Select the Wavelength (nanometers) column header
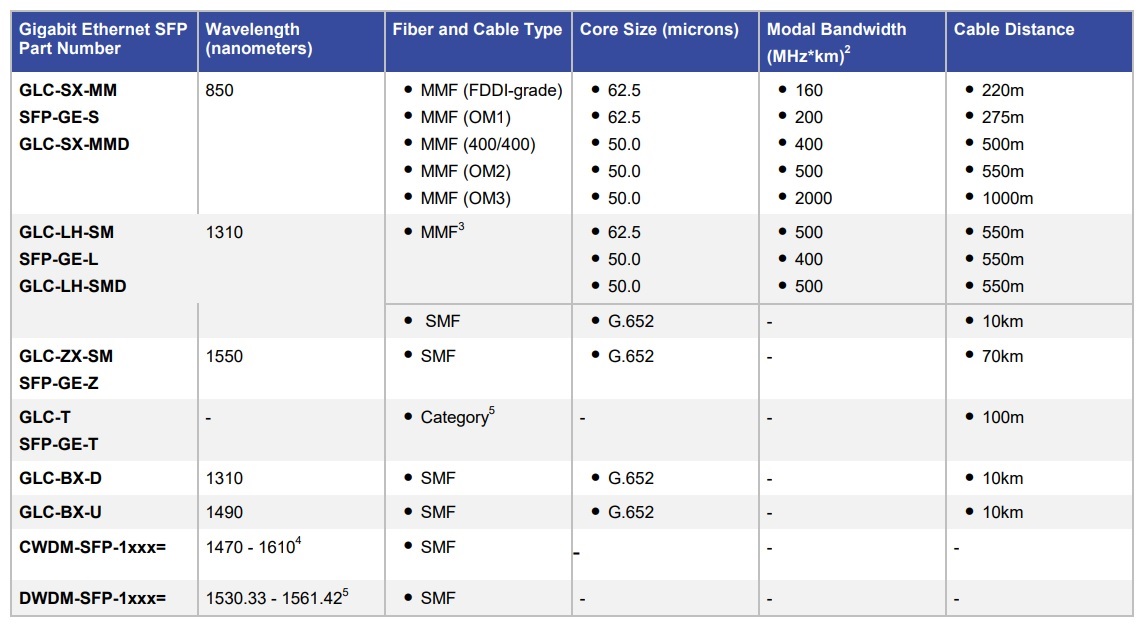This screenshot has width=1146, height=631. tap(258, 39)
